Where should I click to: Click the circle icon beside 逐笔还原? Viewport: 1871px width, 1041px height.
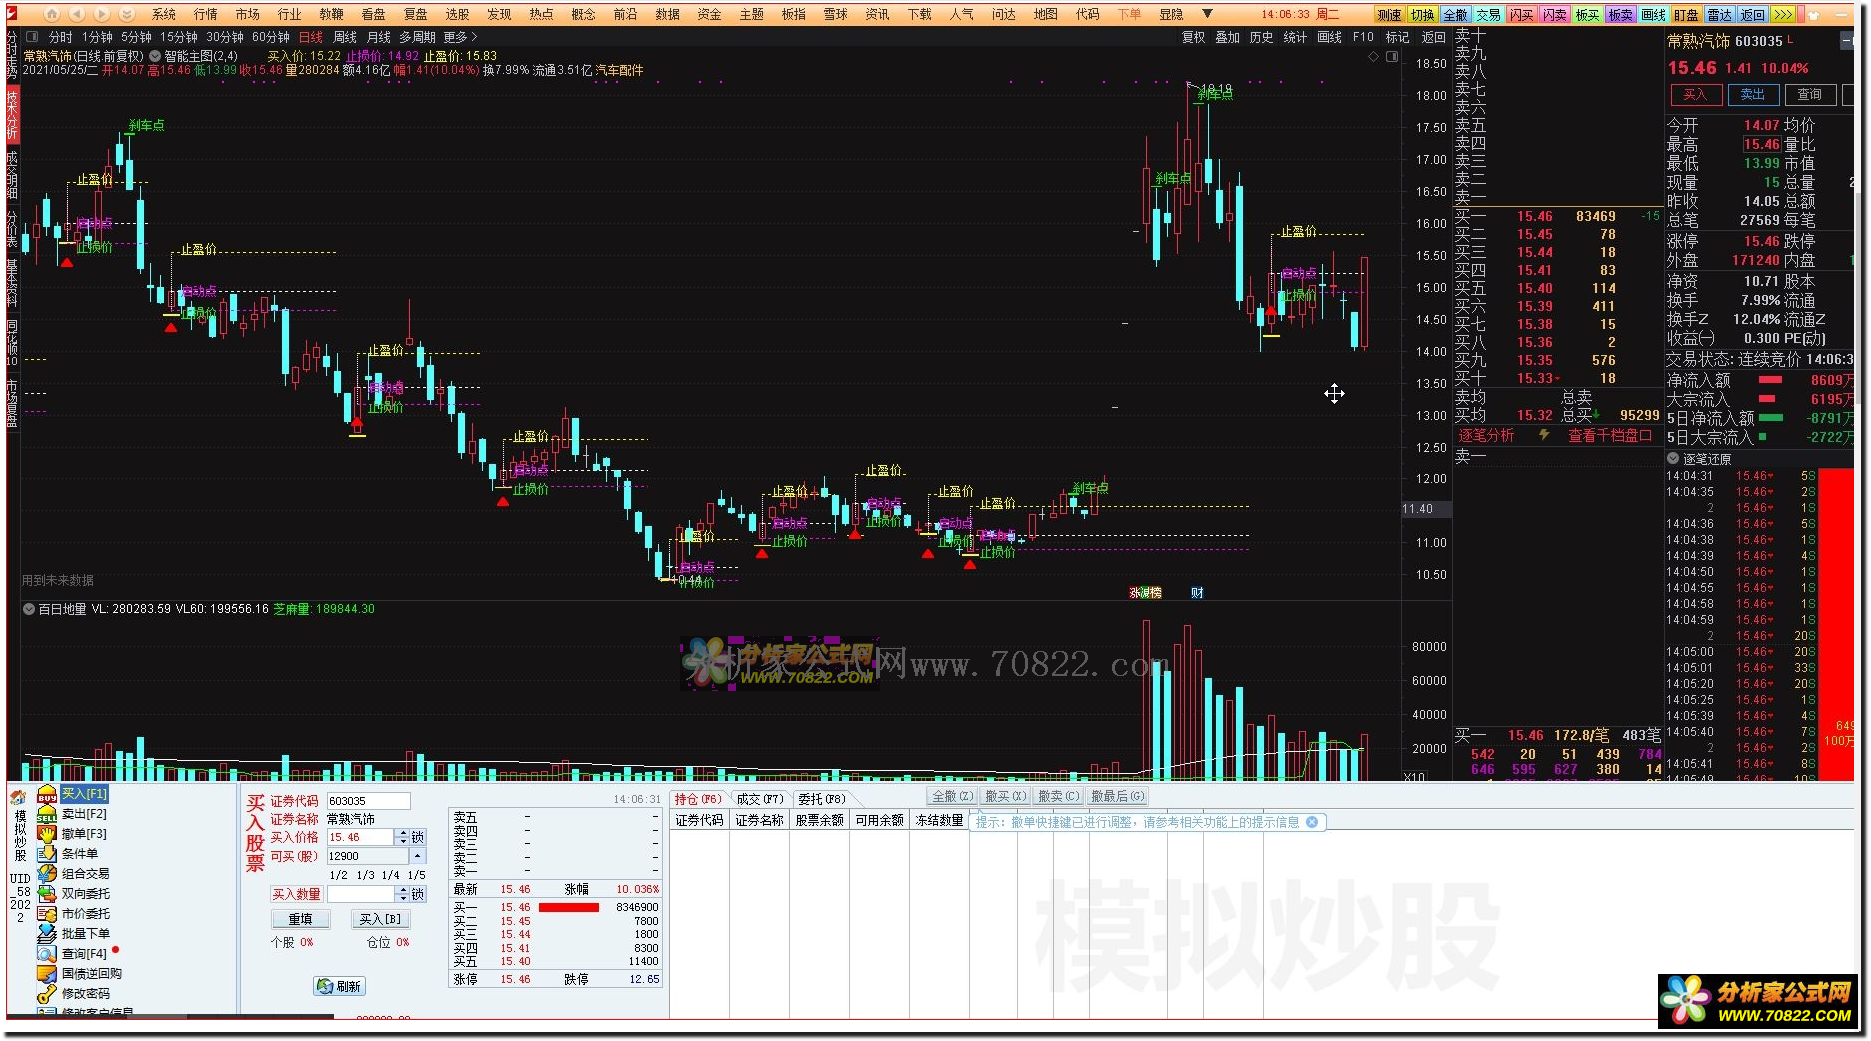[x=1673, y=458]
